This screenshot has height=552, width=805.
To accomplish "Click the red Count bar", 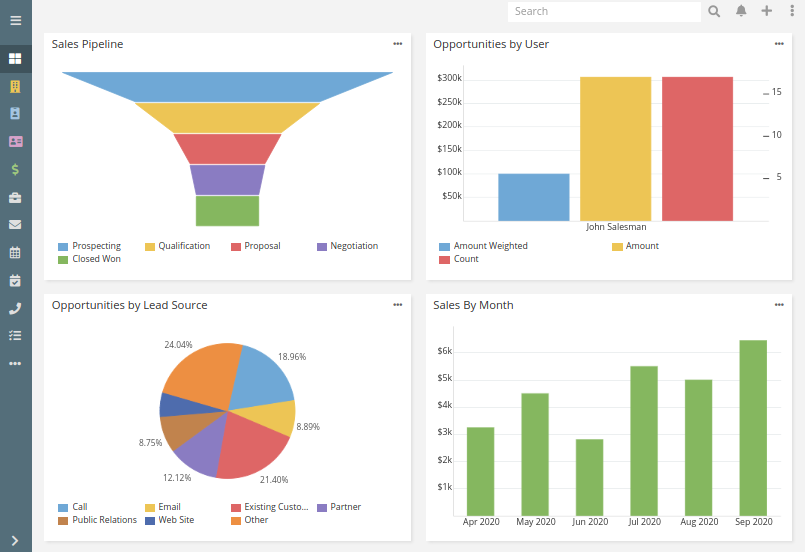I will point(697,149).
